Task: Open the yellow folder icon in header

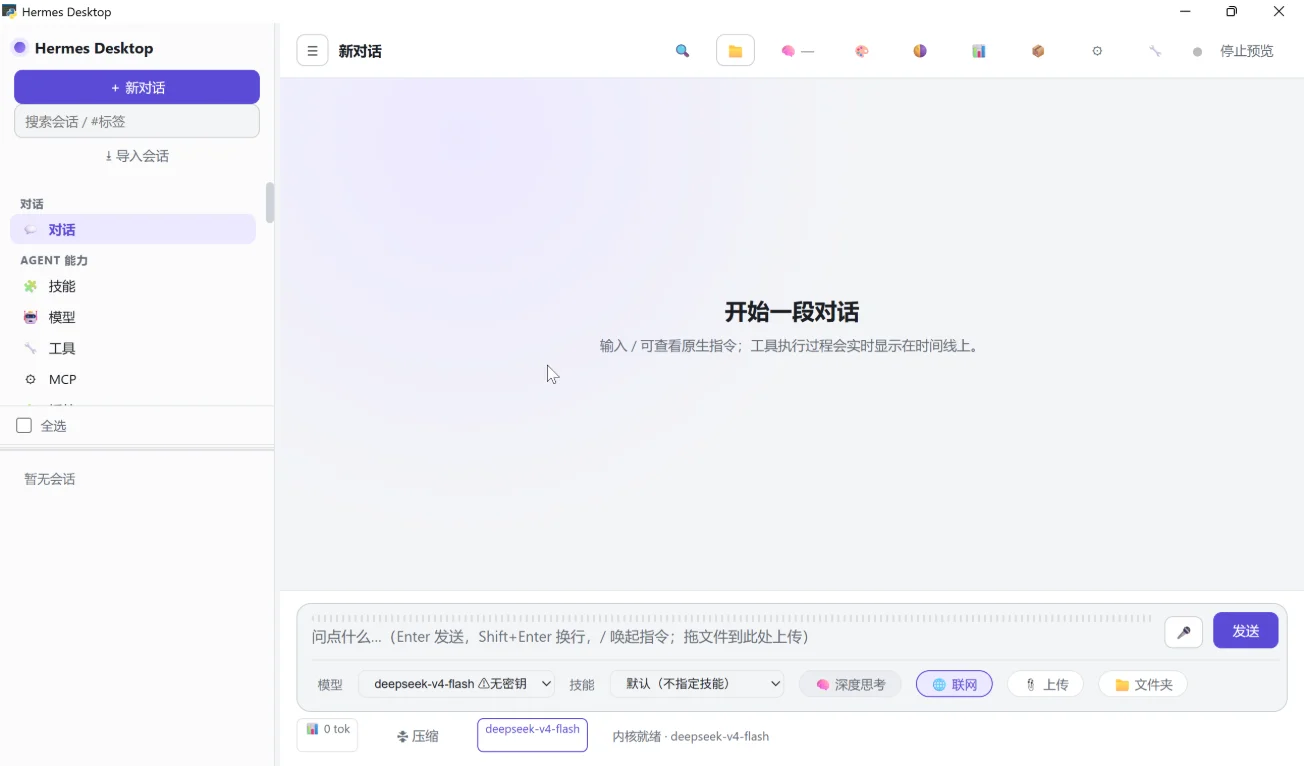Action: tap(735, 51)
